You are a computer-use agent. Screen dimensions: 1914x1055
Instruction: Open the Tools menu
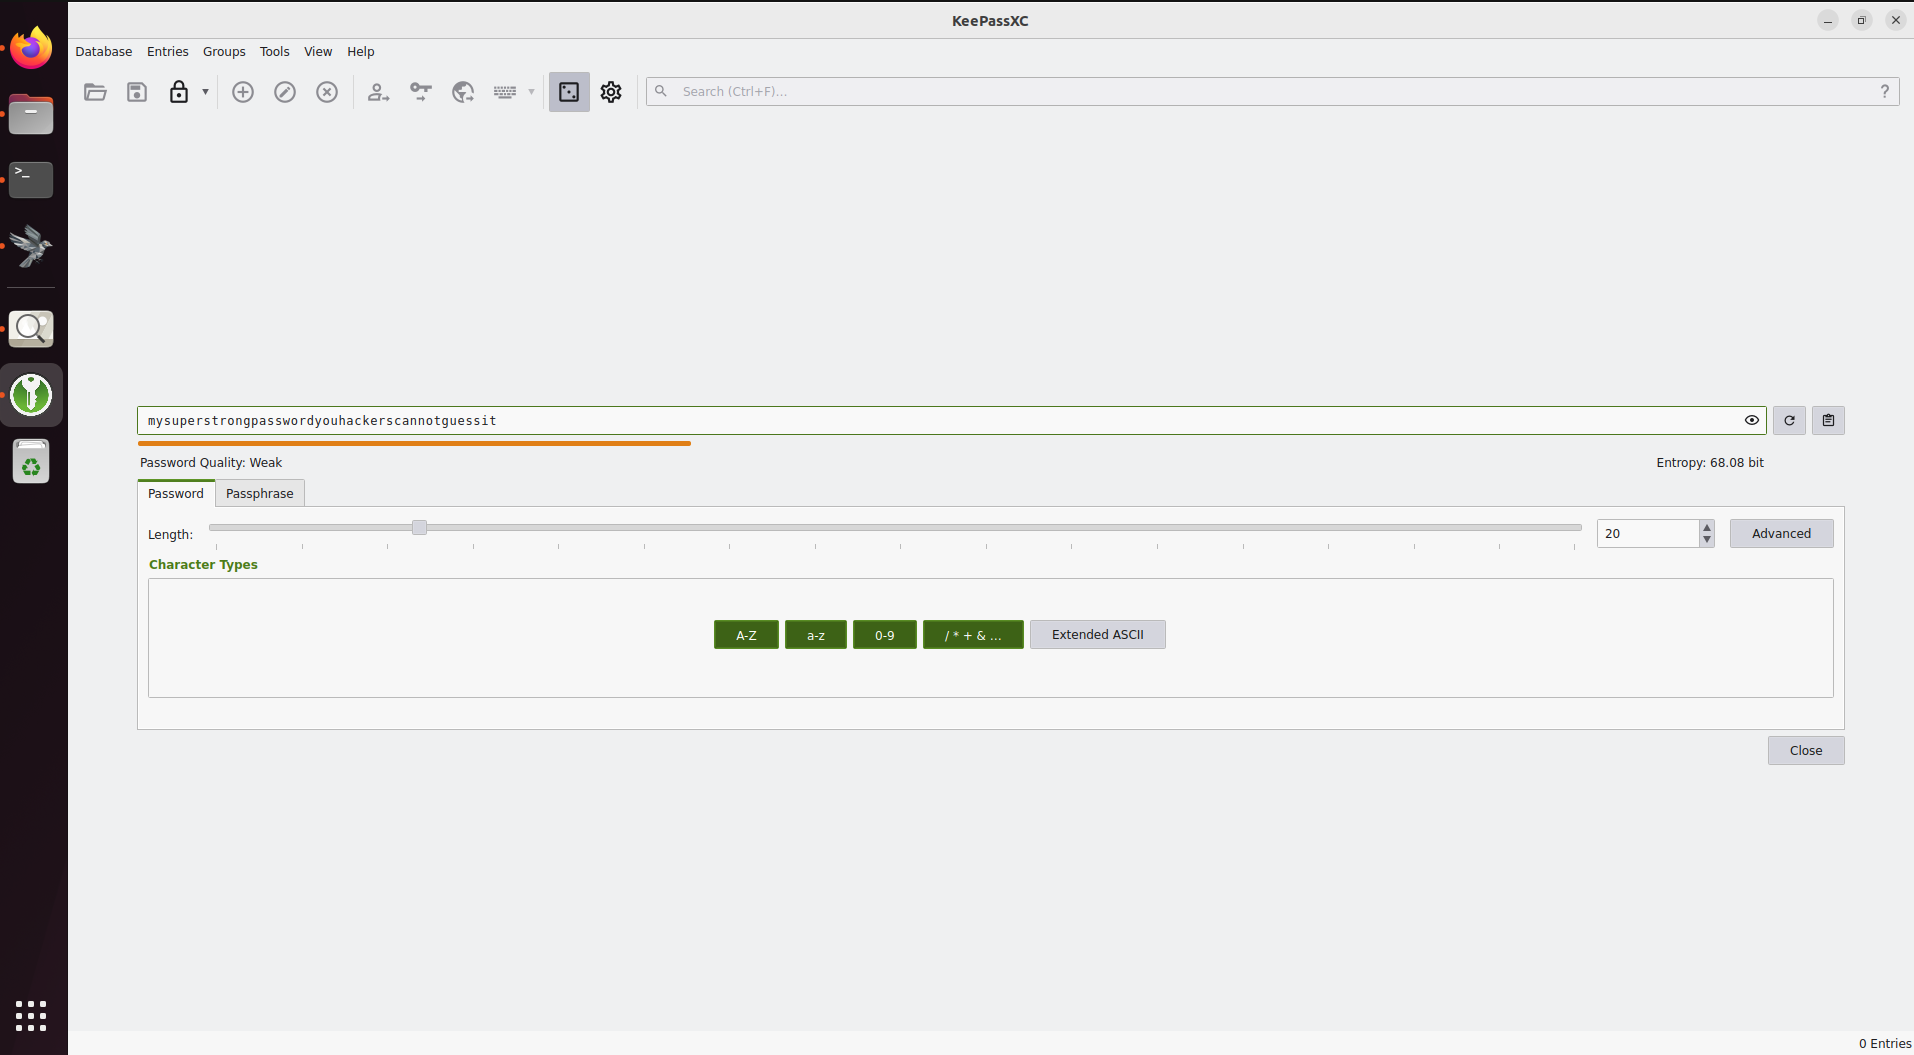click(x=274, y=52)
